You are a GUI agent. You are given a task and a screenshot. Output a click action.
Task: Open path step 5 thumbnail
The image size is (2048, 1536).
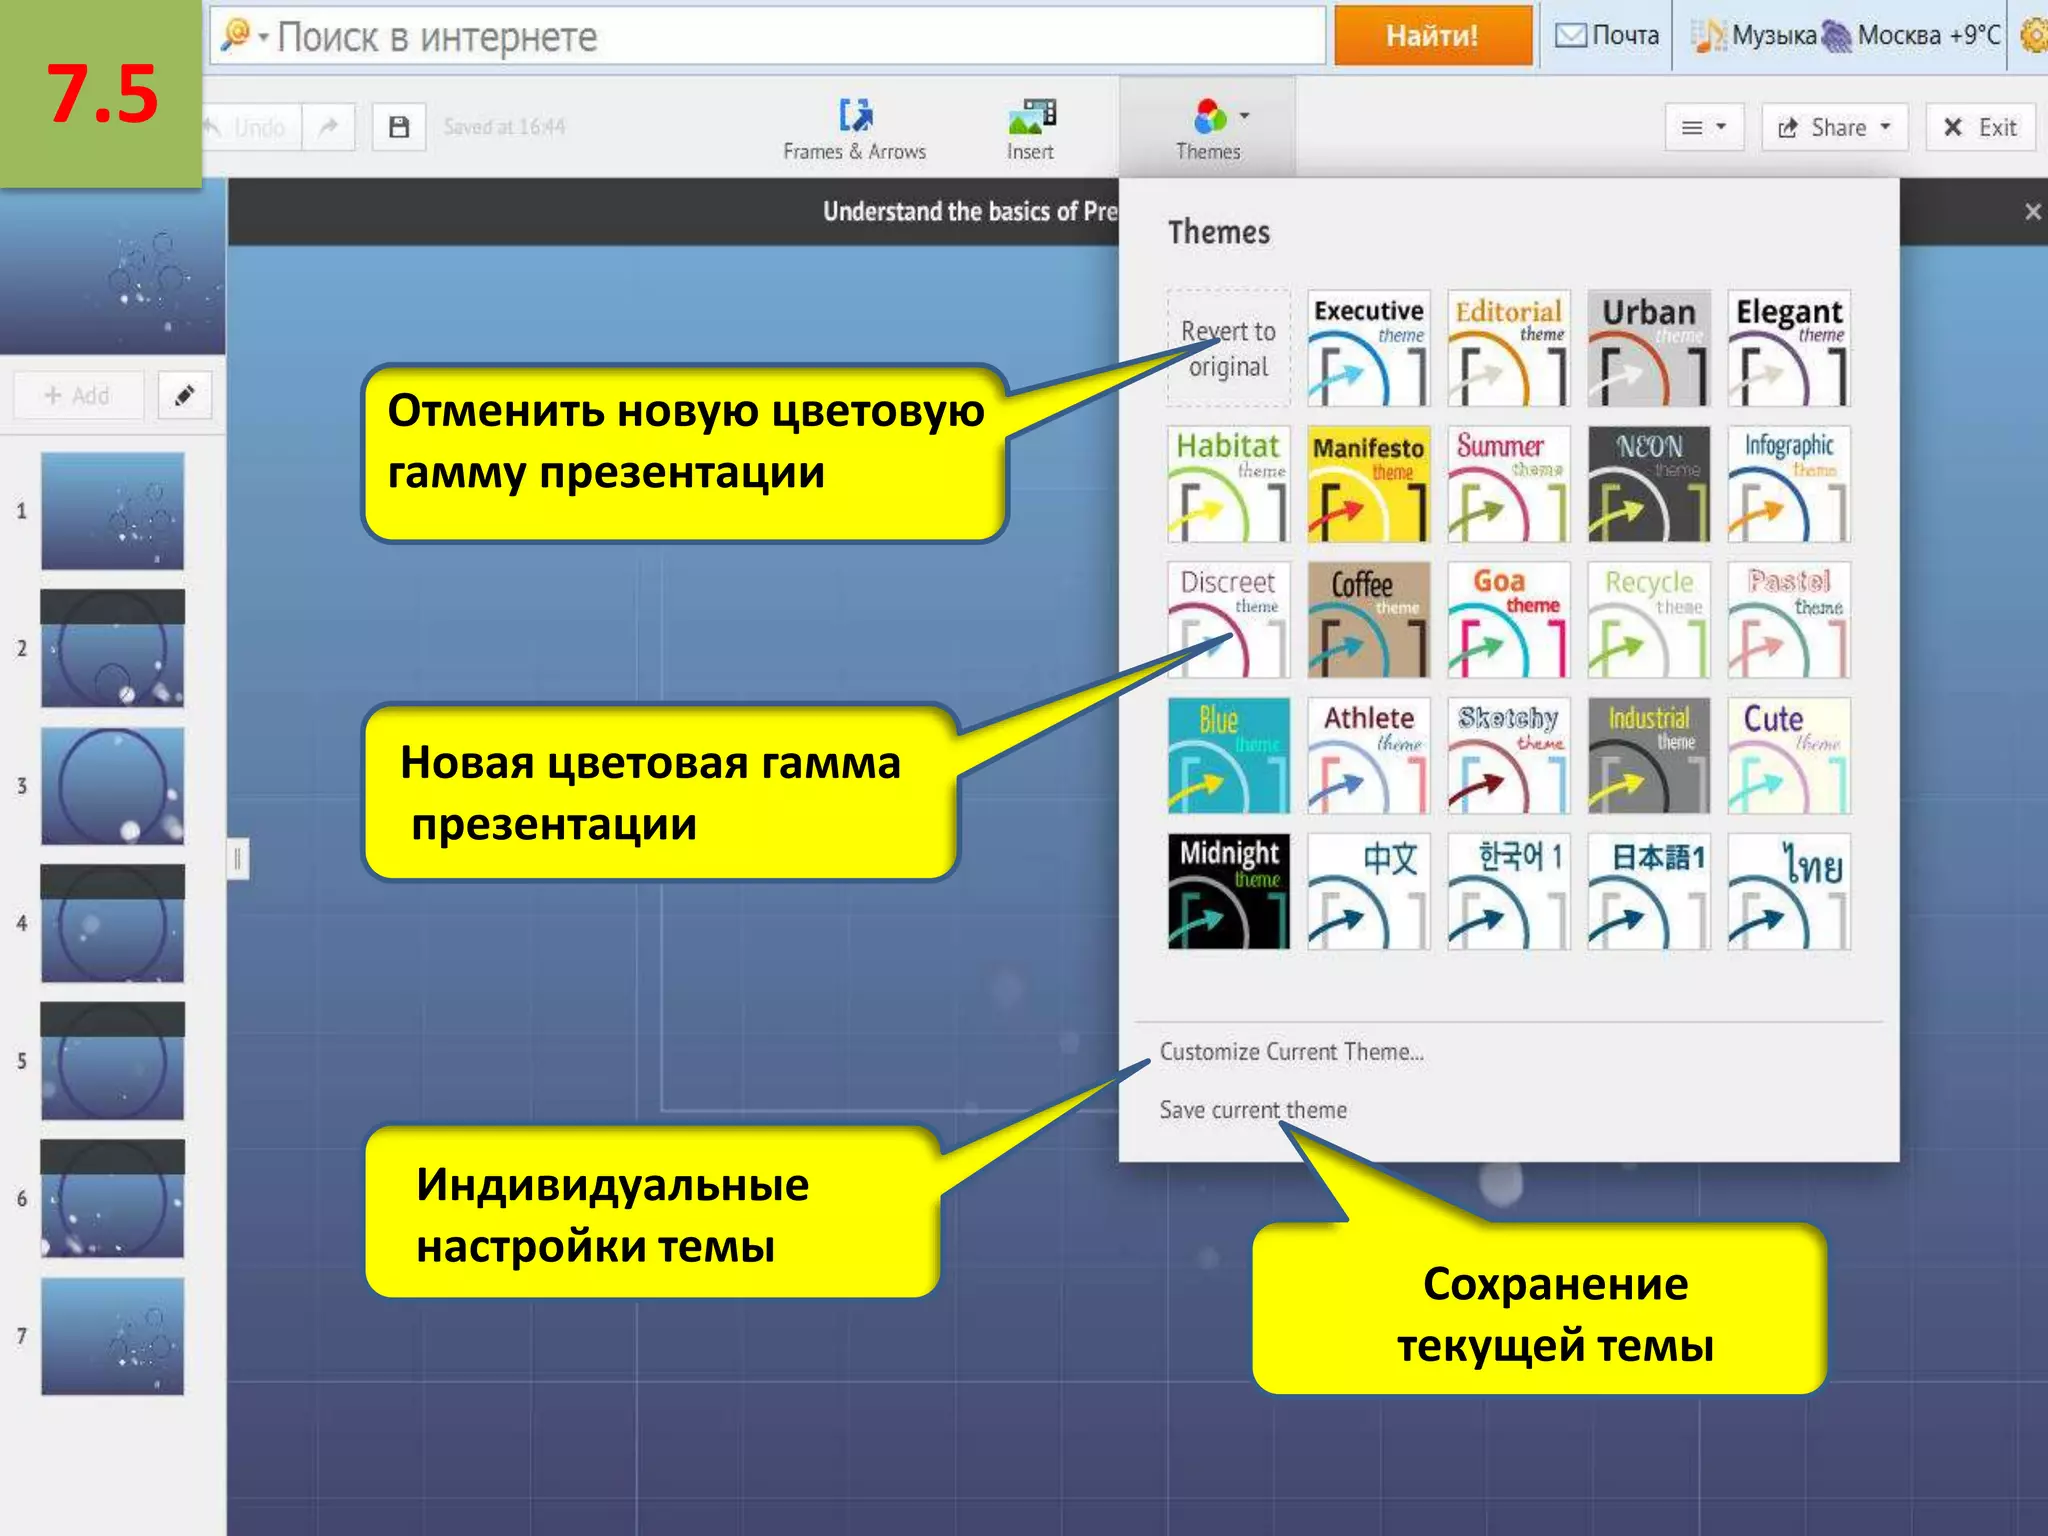point(112,1061)
